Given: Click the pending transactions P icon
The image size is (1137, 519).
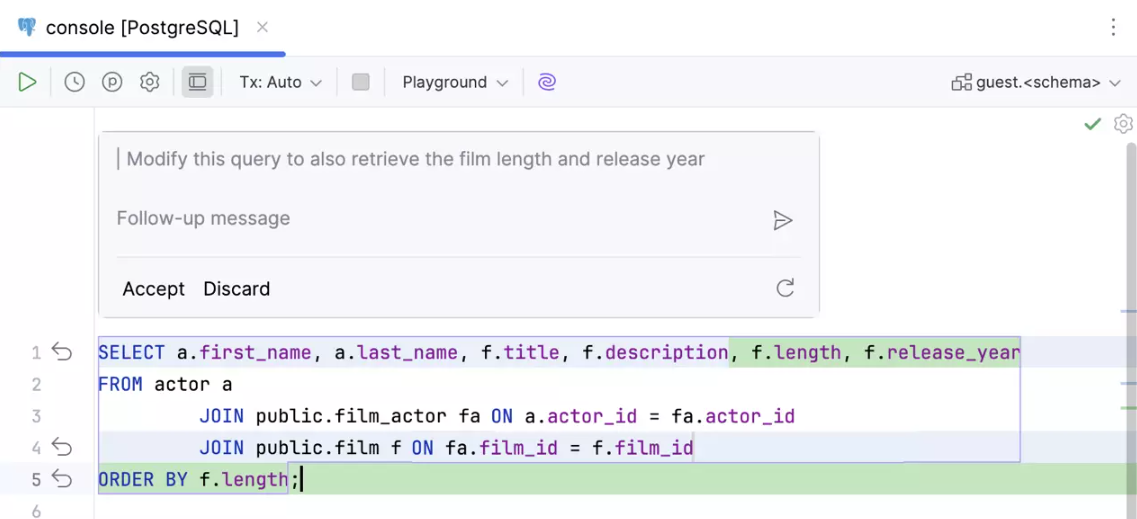Looking at the screenshot, I should pyautogui.click(x=112, y=82).
